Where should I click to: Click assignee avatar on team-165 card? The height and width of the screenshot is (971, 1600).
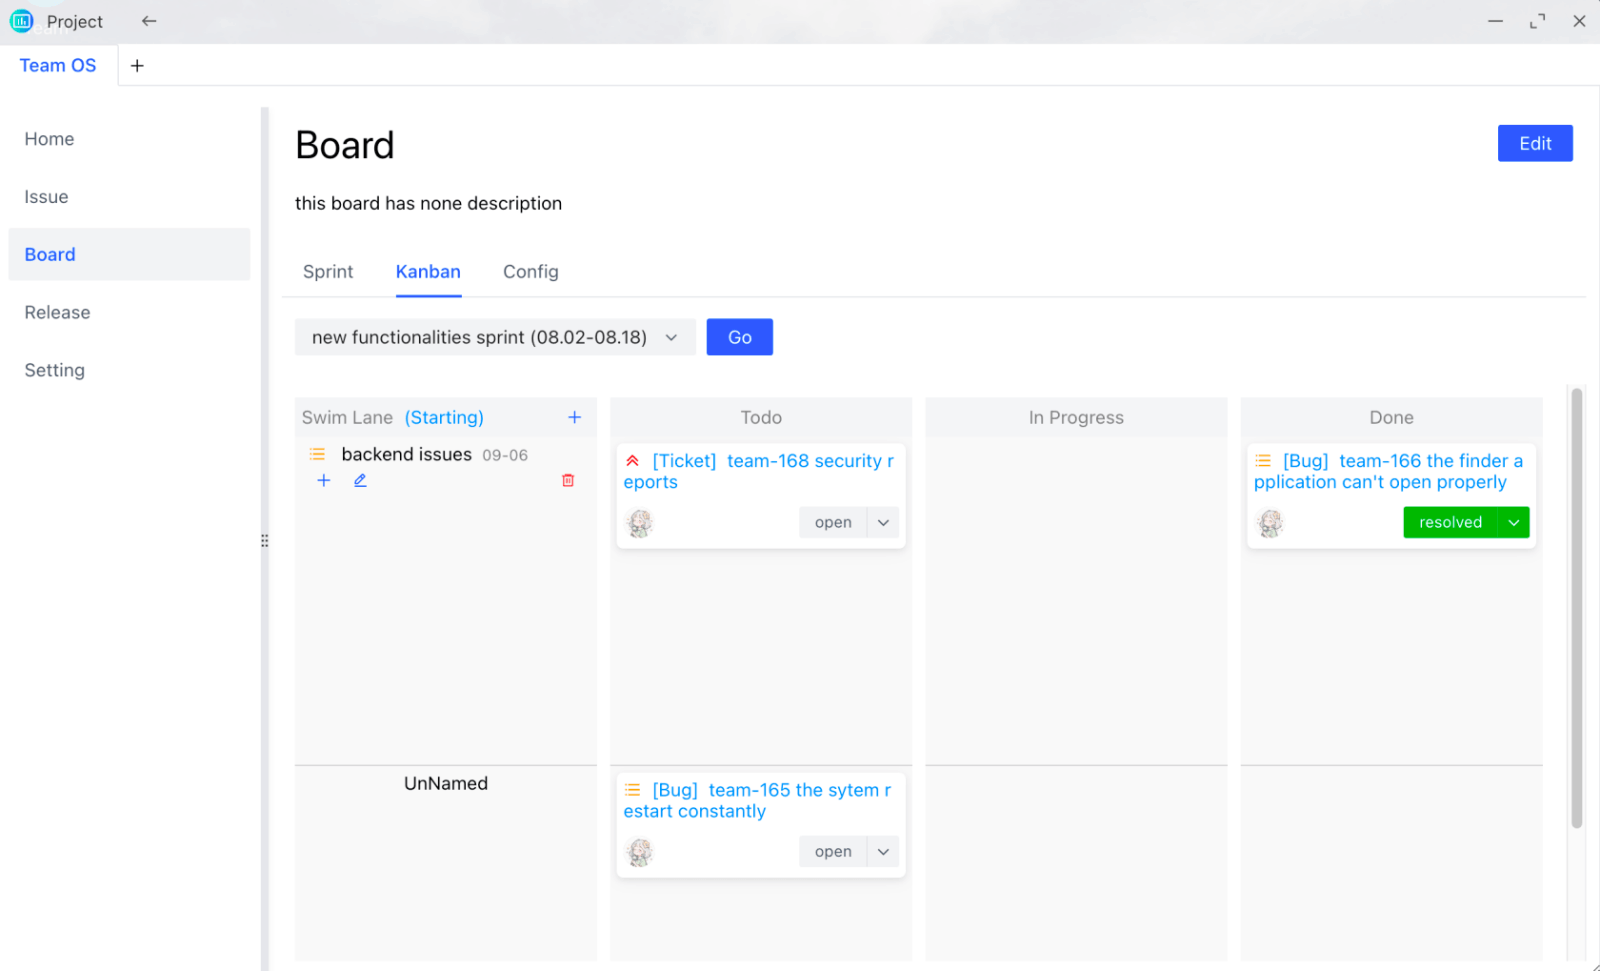point(640,852)
